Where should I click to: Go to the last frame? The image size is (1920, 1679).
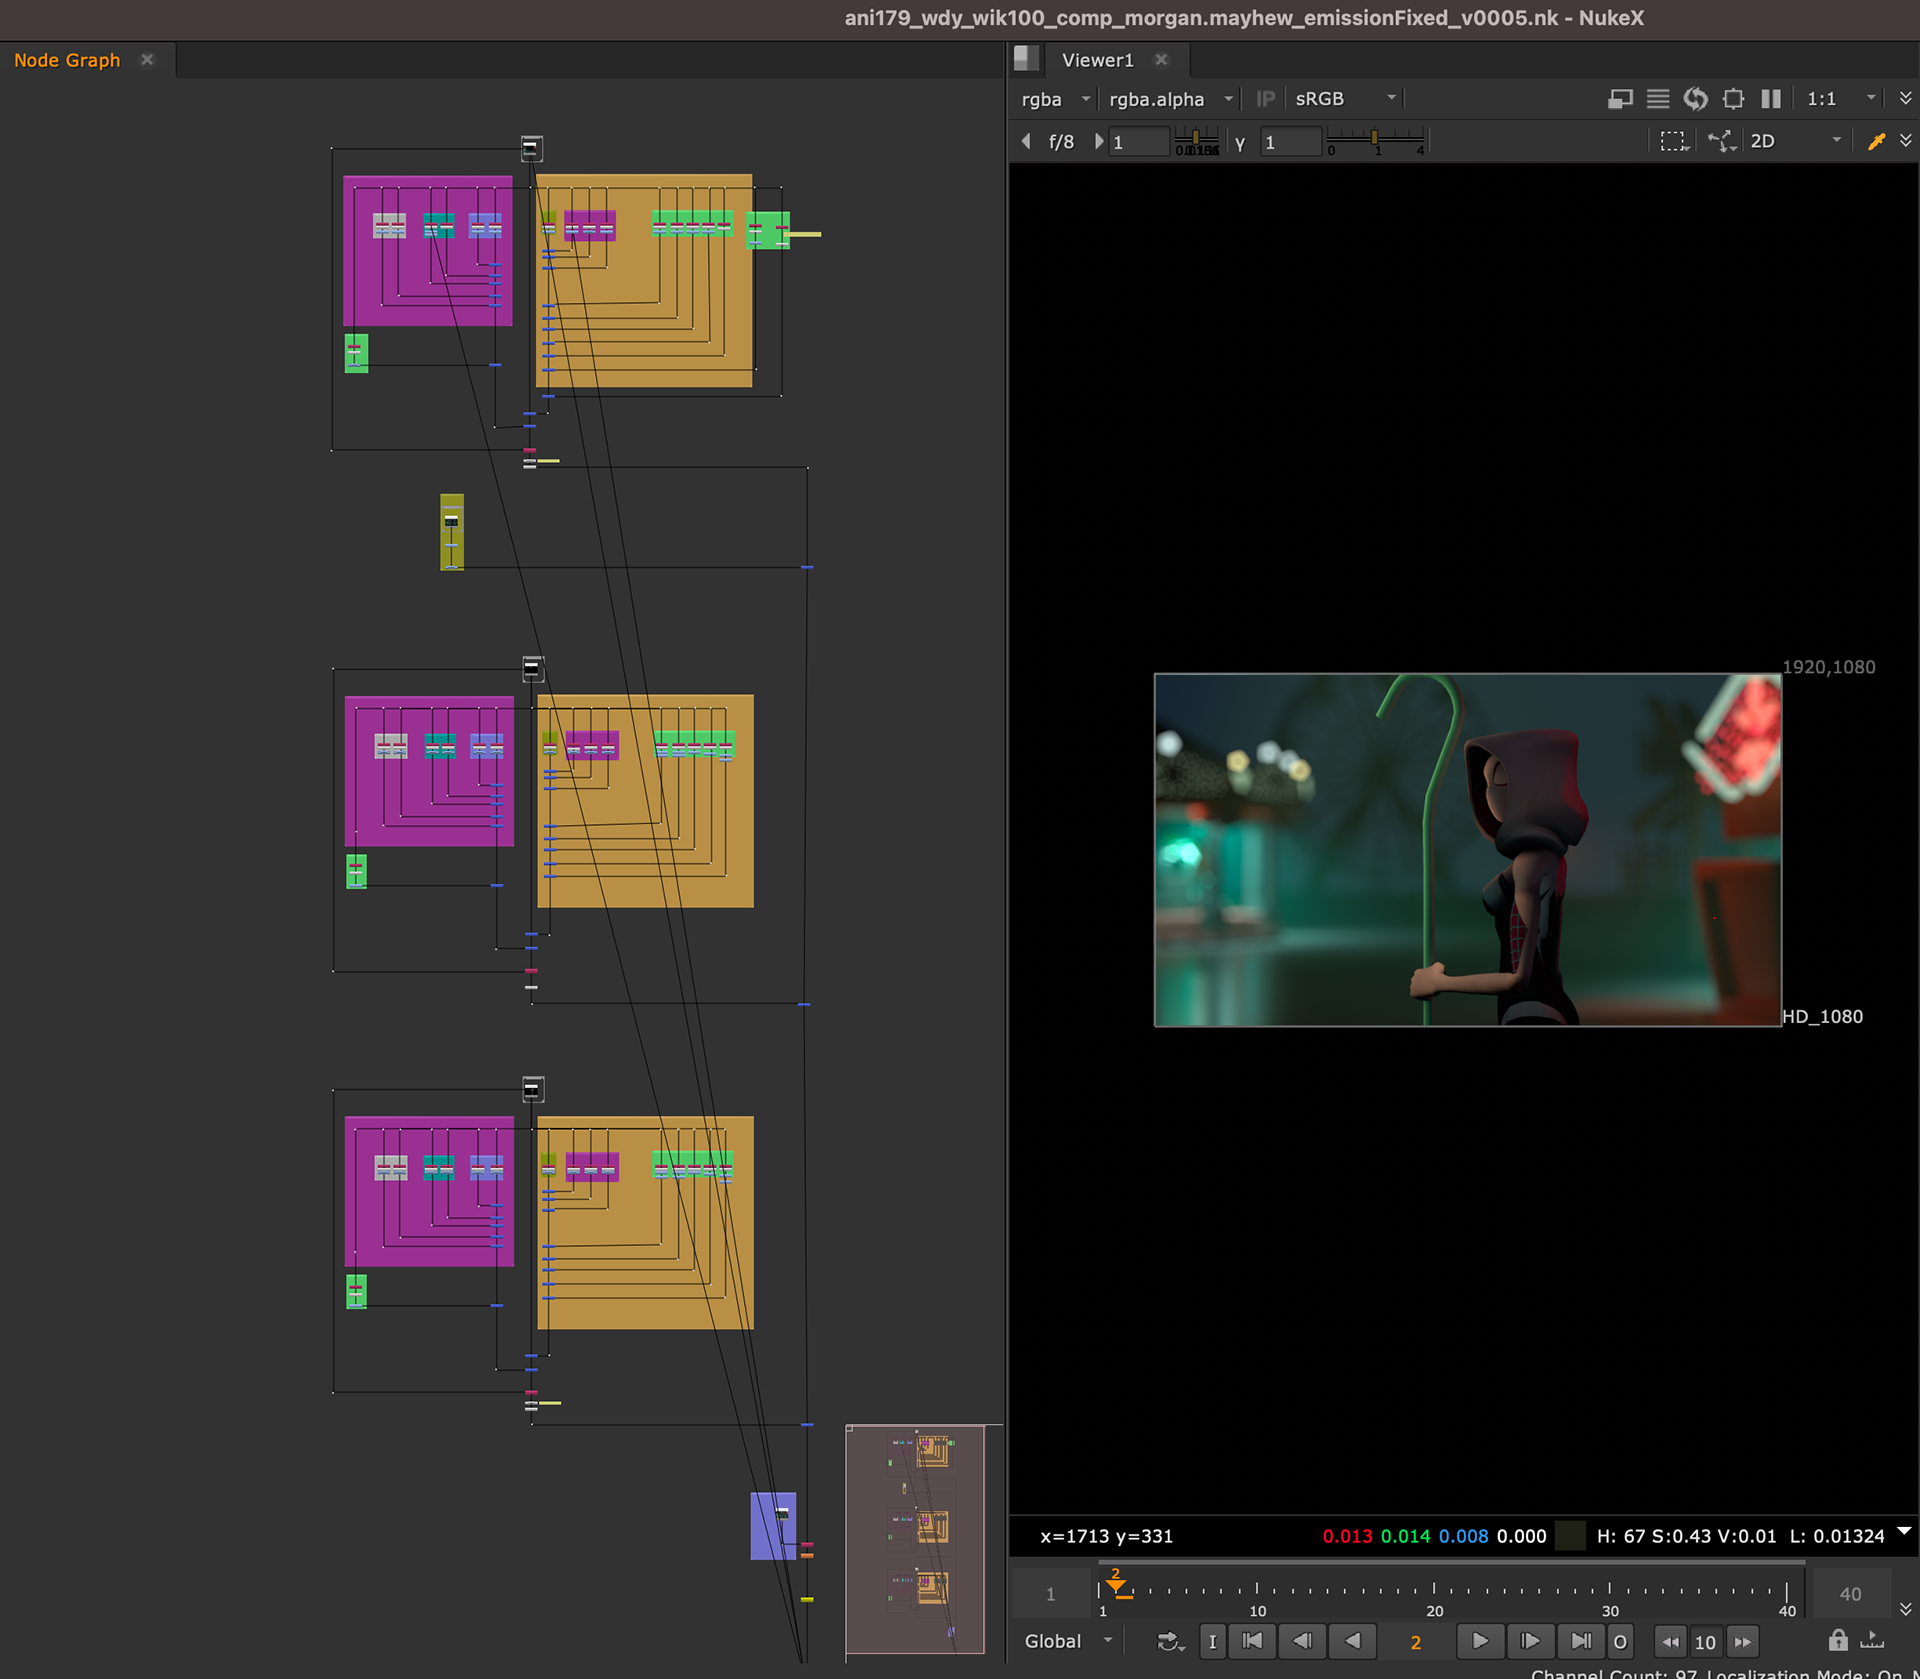[1580, 1641]
